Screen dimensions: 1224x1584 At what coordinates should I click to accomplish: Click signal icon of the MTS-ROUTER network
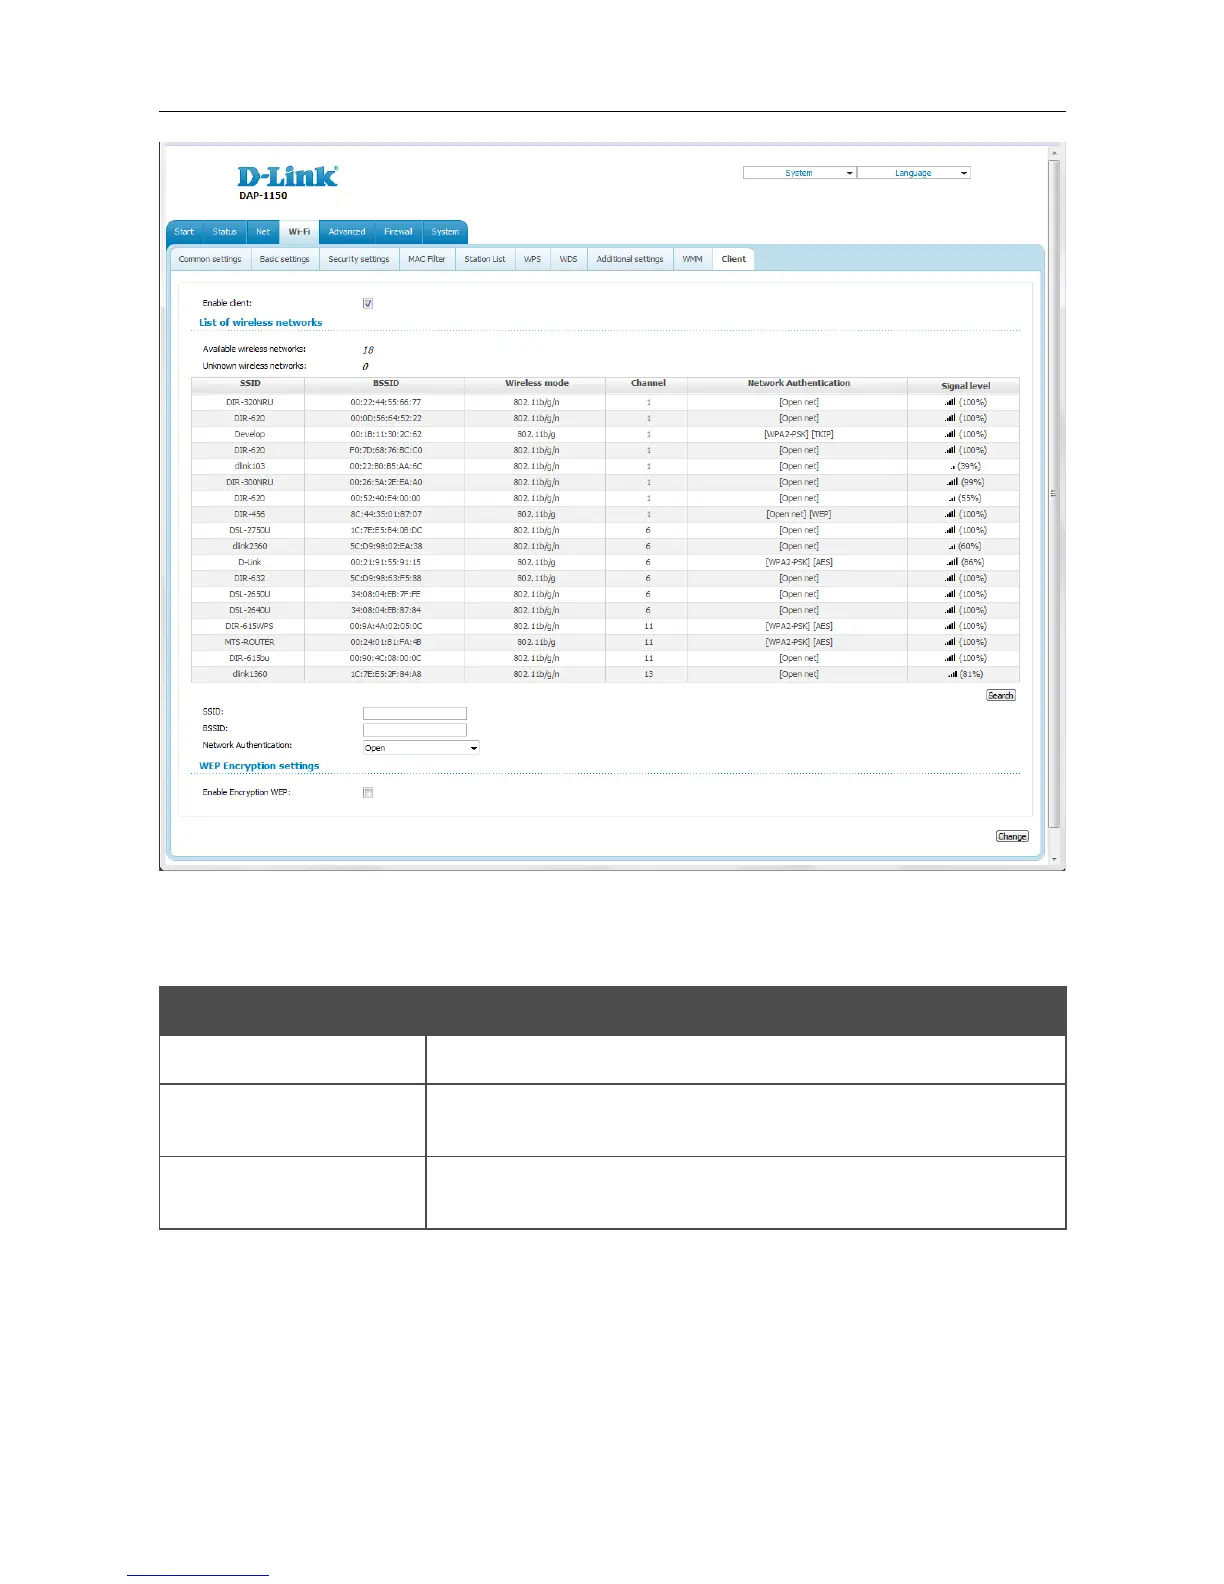950,642
